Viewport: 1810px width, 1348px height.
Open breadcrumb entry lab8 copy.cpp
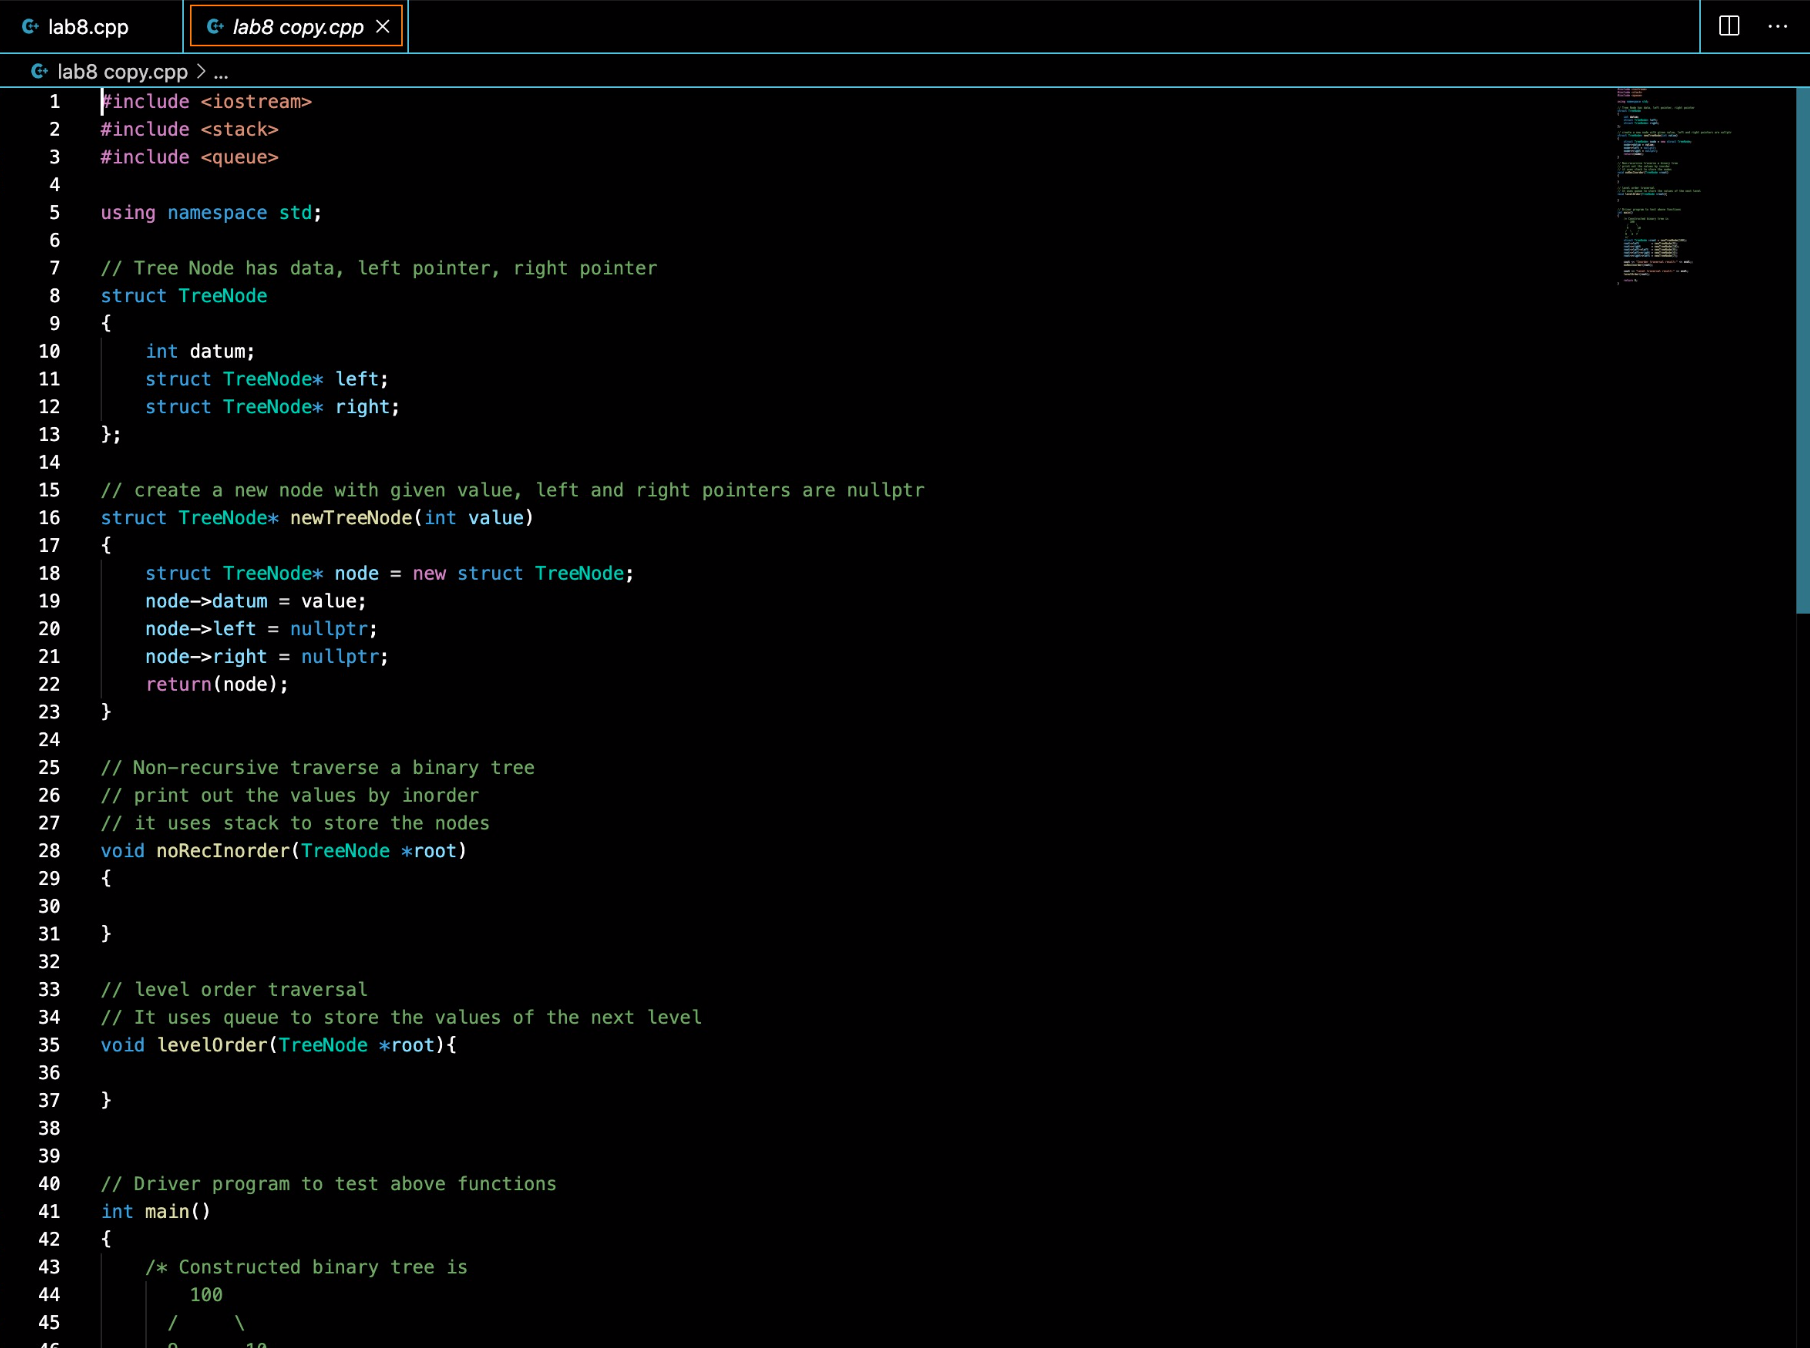121,71
